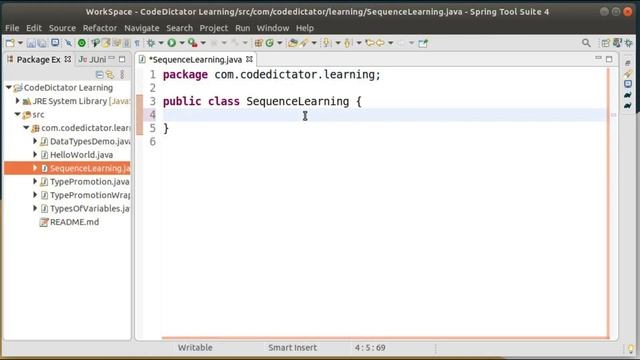Click the Pin Editor toolbar icon
This screenshot has height=360, width=640.
point(423,43)
